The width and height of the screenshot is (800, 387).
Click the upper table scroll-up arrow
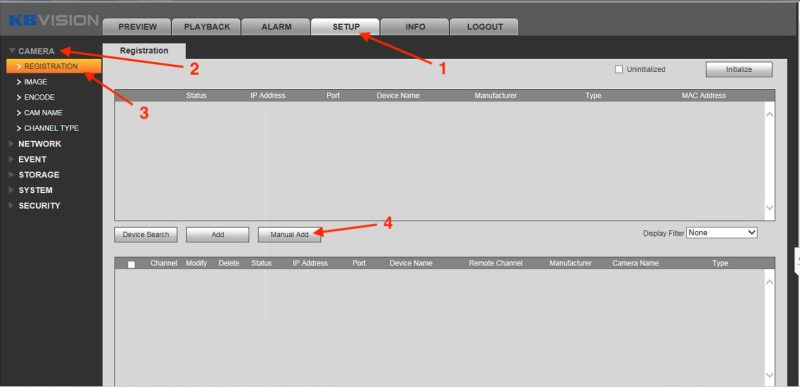click(x=769, y=114)
